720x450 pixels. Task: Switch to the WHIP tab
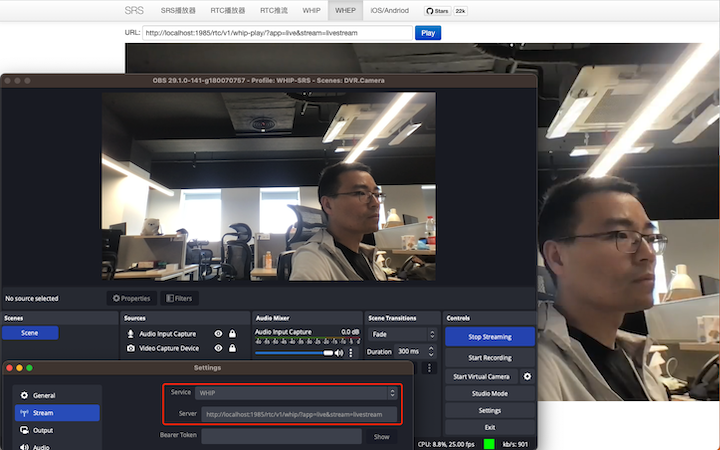310,10
